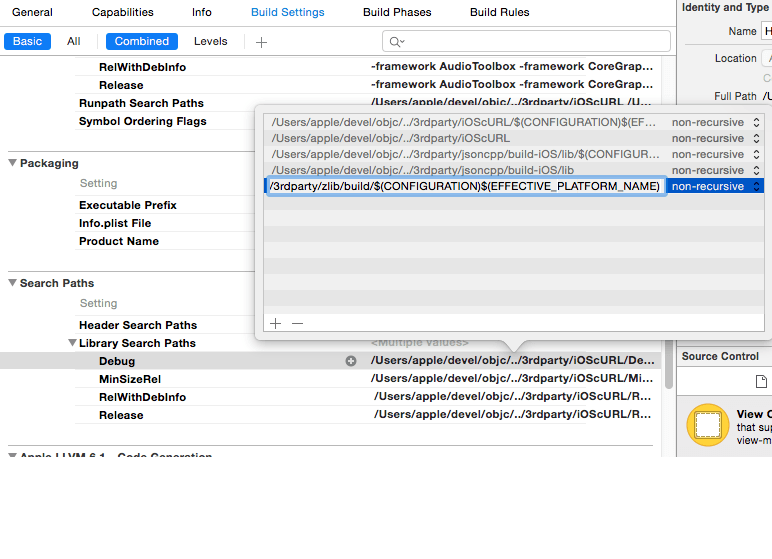Select the Combined view mode

tap(141, 41)
